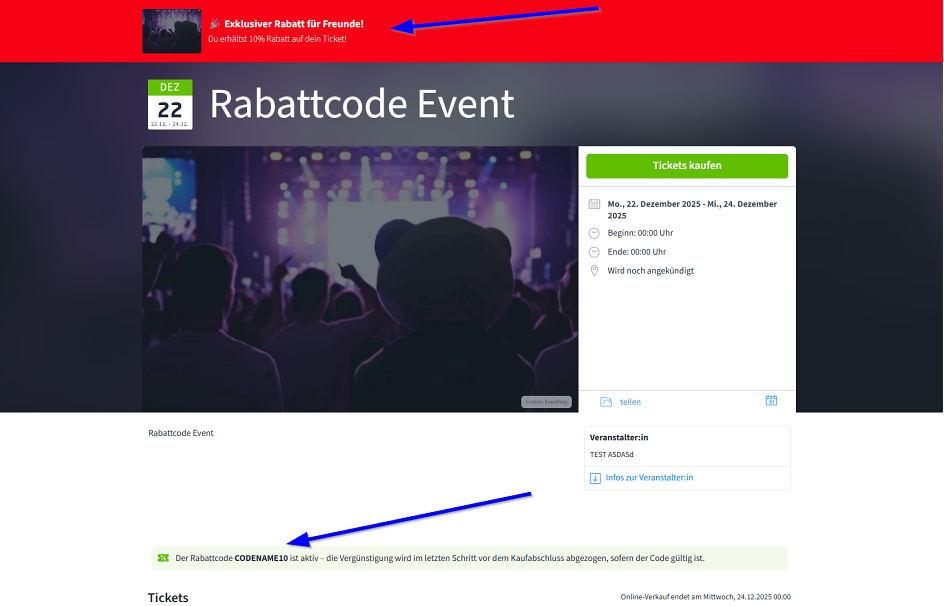Click the green Tickets kaufen button
The height and width of the screenshot is (606, 944).
pos(686,166)
